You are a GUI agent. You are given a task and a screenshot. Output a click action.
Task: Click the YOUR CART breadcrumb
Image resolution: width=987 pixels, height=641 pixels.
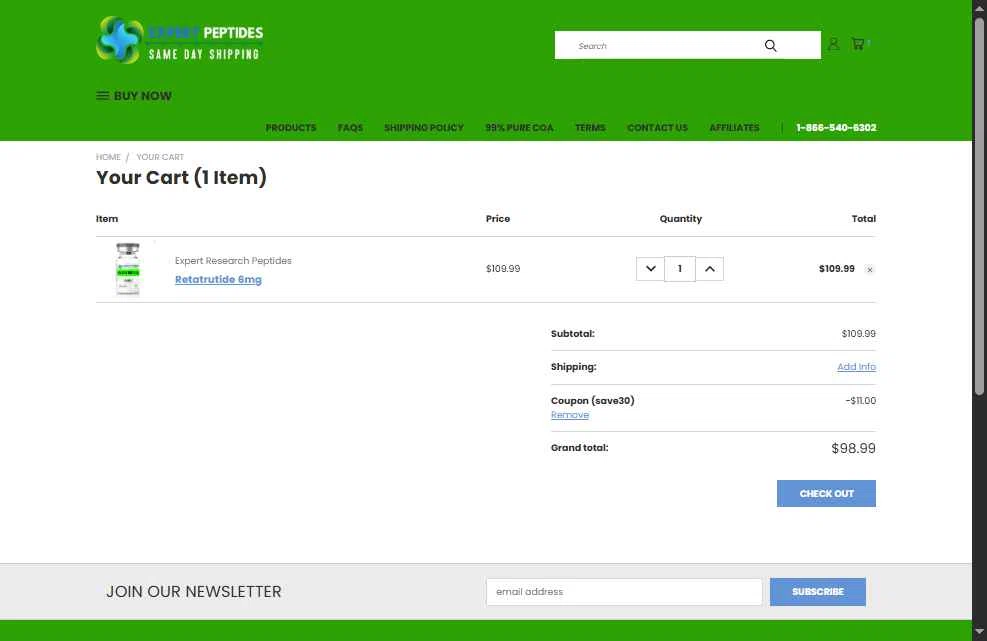click(x=161, y=157)
